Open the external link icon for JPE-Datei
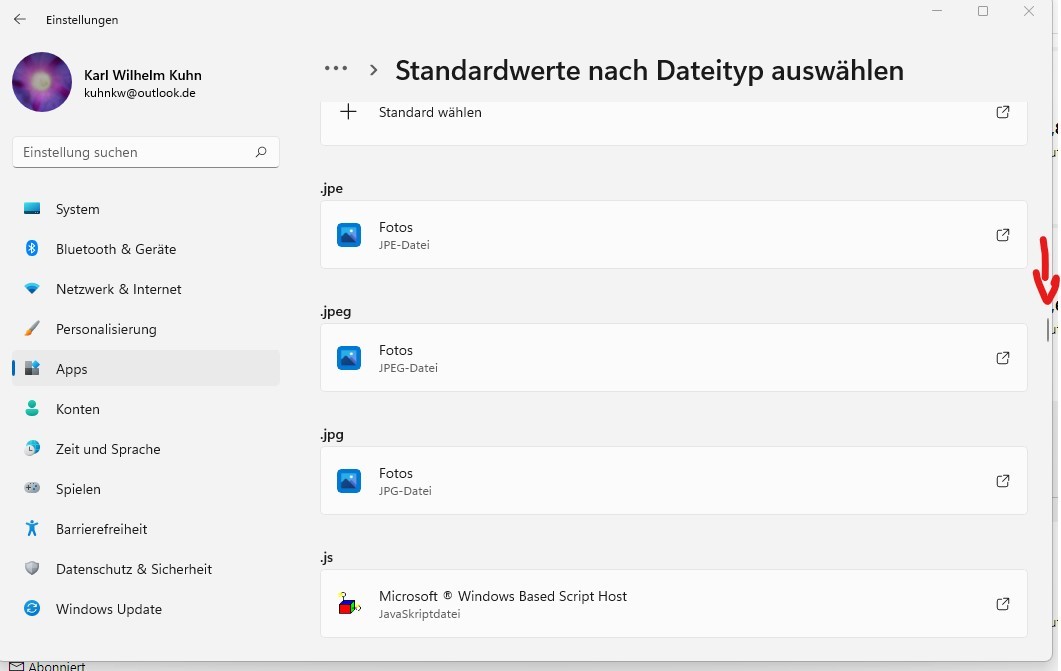This screenshot has height=671, width=1061. coord(1003,235)
